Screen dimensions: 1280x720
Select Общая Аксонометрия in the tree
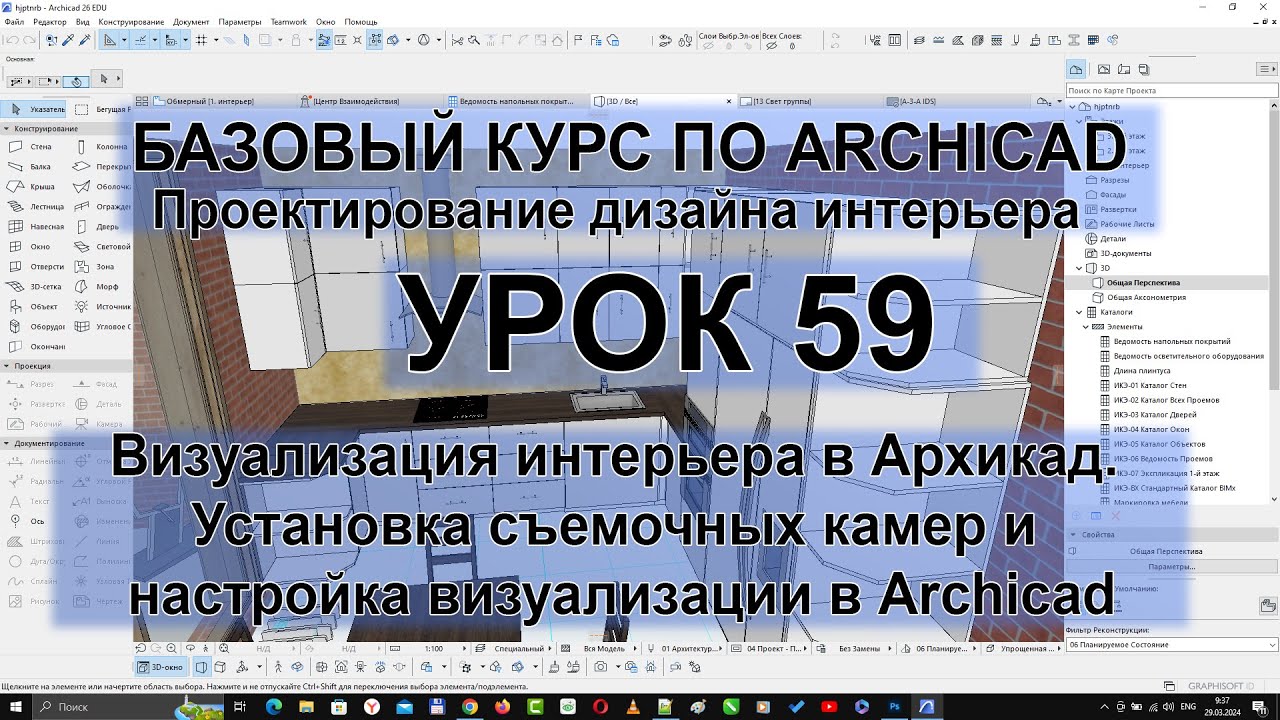[1146, 297]
